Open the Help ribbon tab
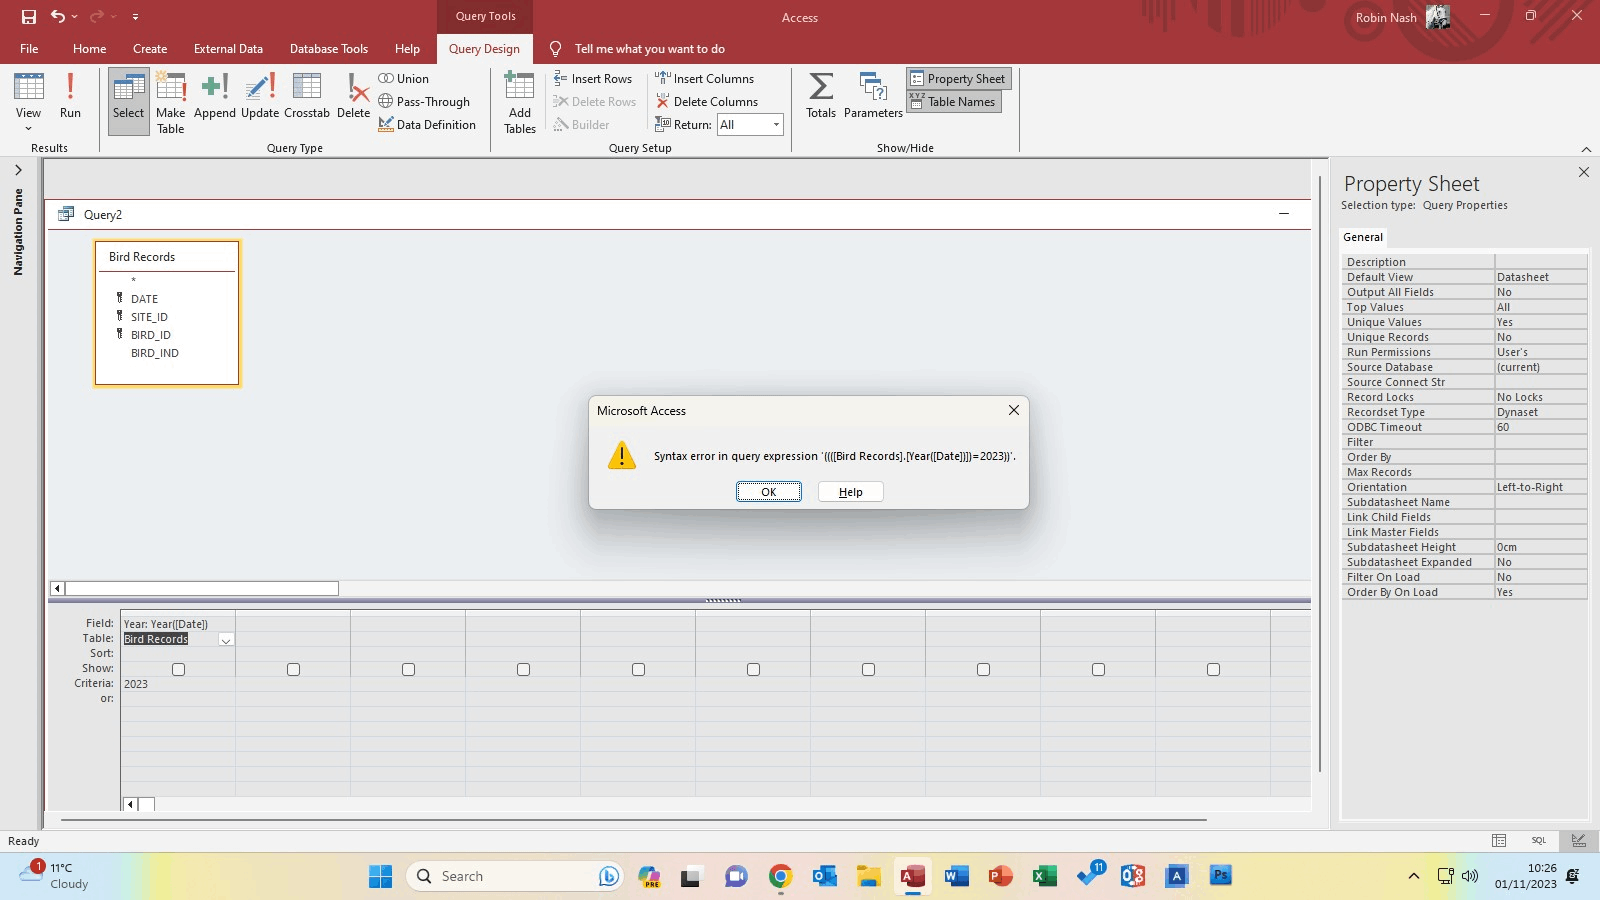The height and width of the screenshot is (900, 1600). click(407, 49)
